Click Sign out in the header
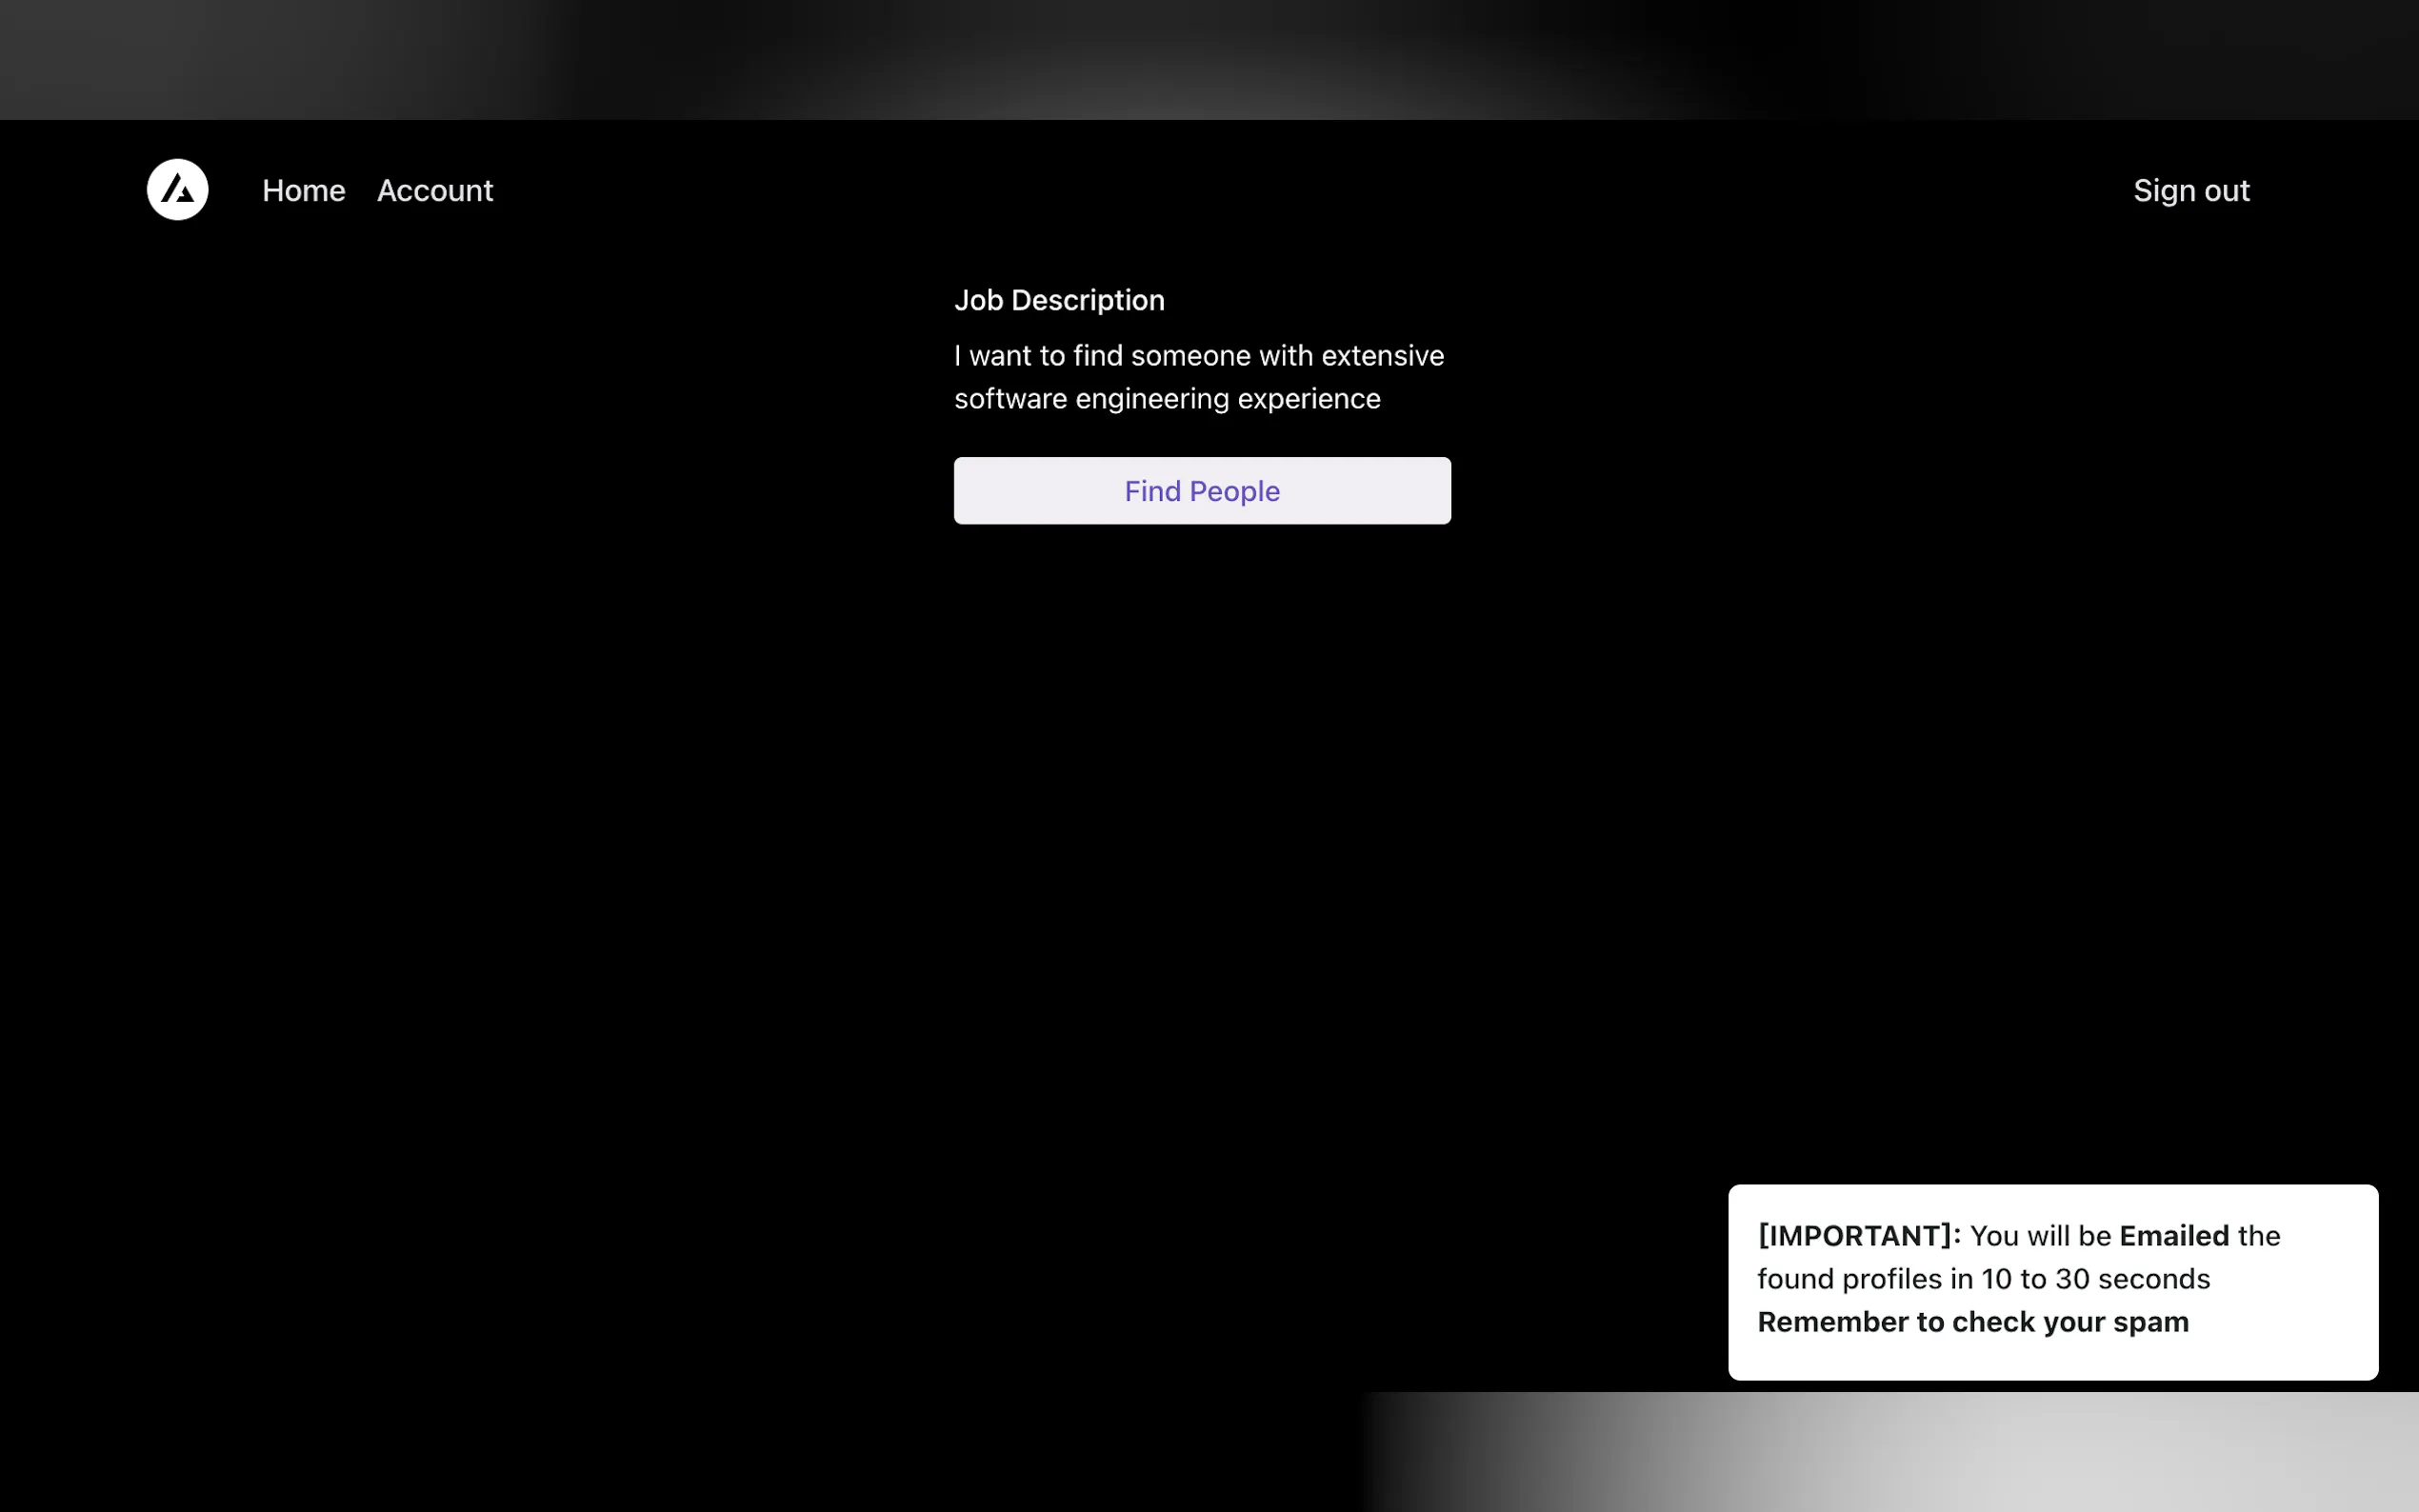This screenshot has width=2419, height=1512. [x=2190, y=190]
